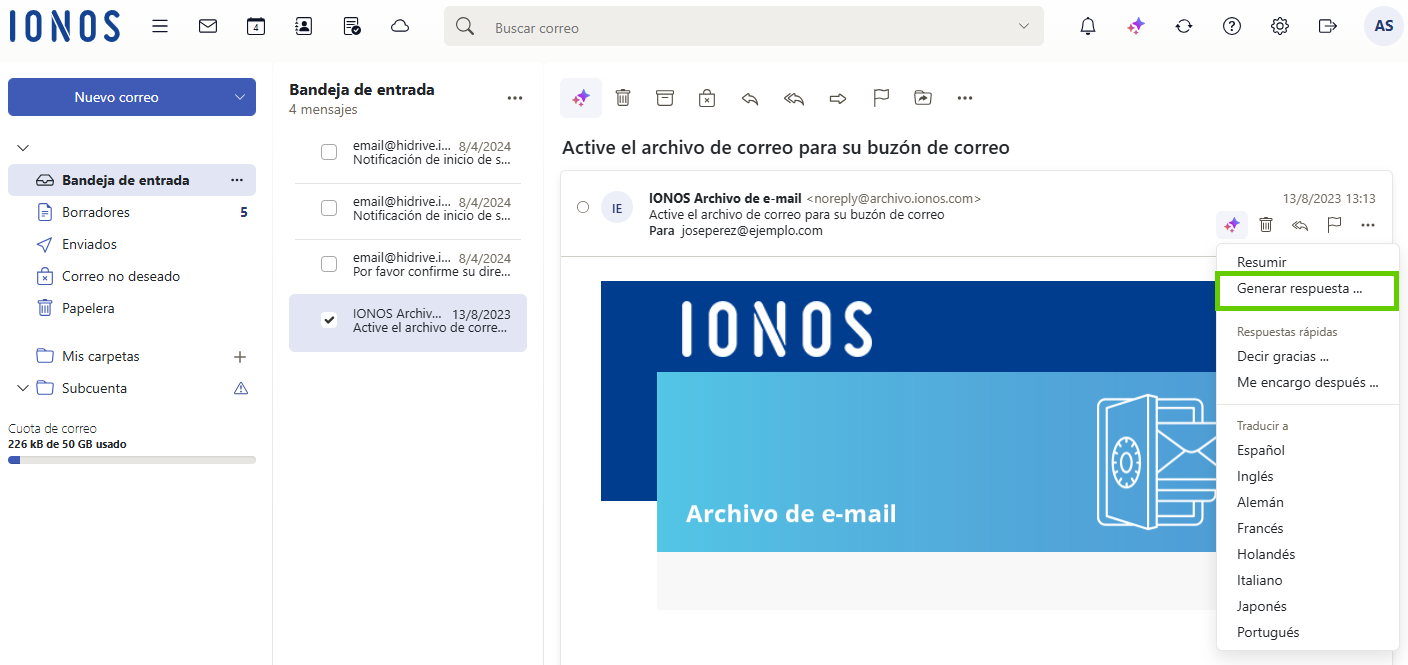The image size is (1408, 665).
Task: Expand search options dropdown arrow
Action: click(1023, 26)
